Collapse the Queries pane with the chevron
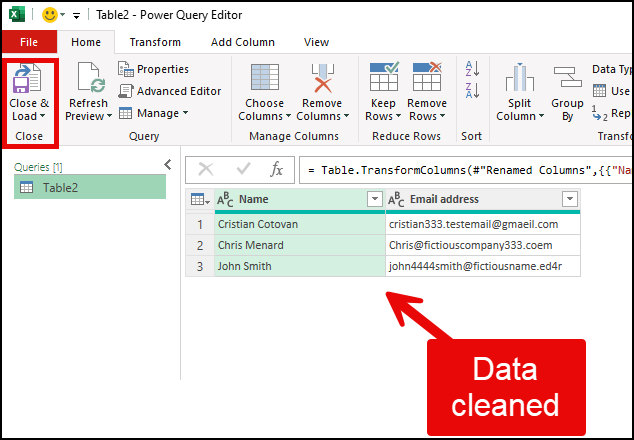This screenshot has width=634, height=440. click(168, 165)
